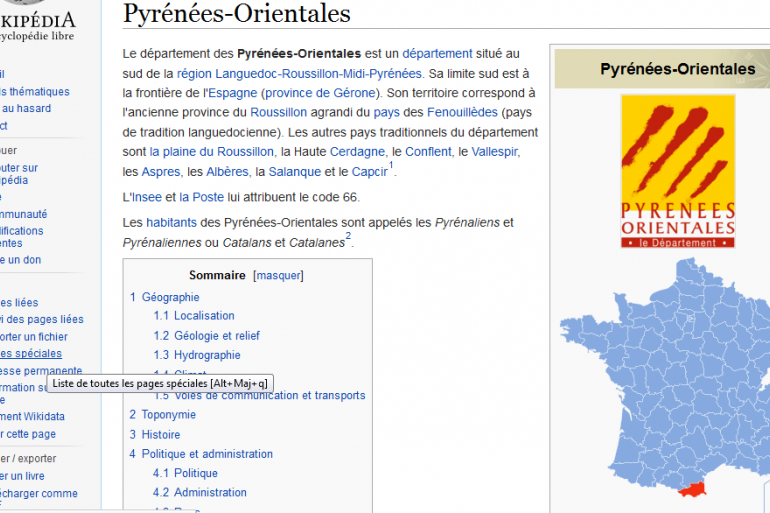Open the 'habitants' link
The height and width of the screenshot is (513, 770).
pyautogui.click(x=171, y=222)
